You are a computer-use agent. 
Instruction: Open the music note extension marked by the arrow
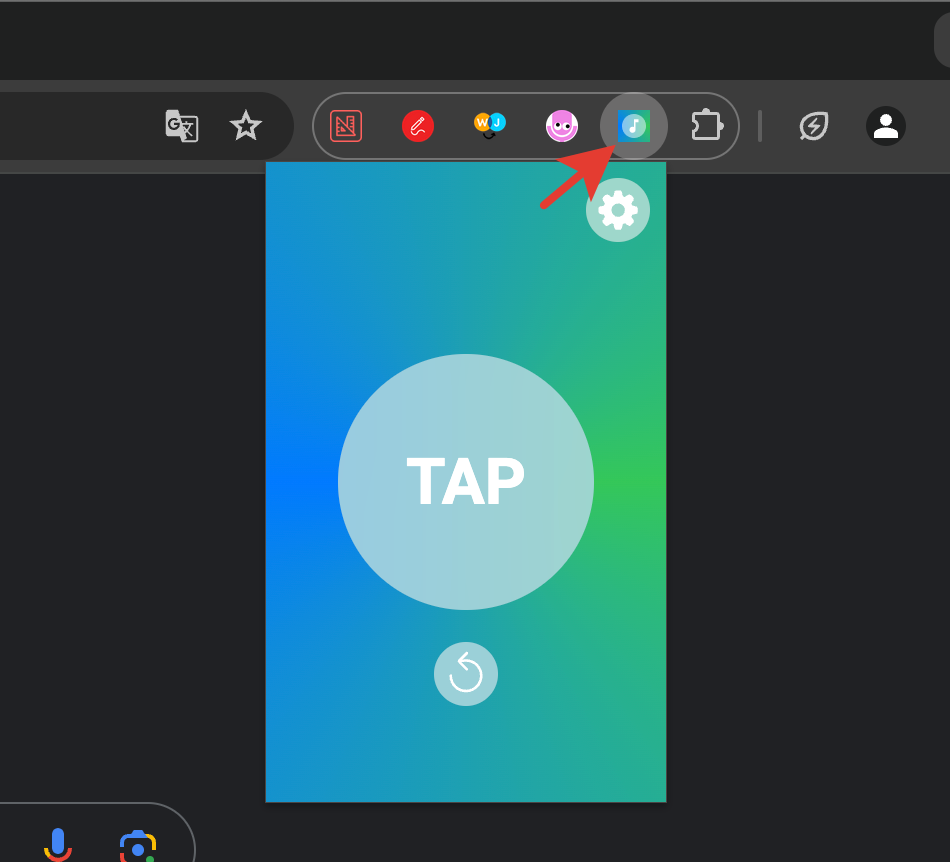(x=633, y=126)
